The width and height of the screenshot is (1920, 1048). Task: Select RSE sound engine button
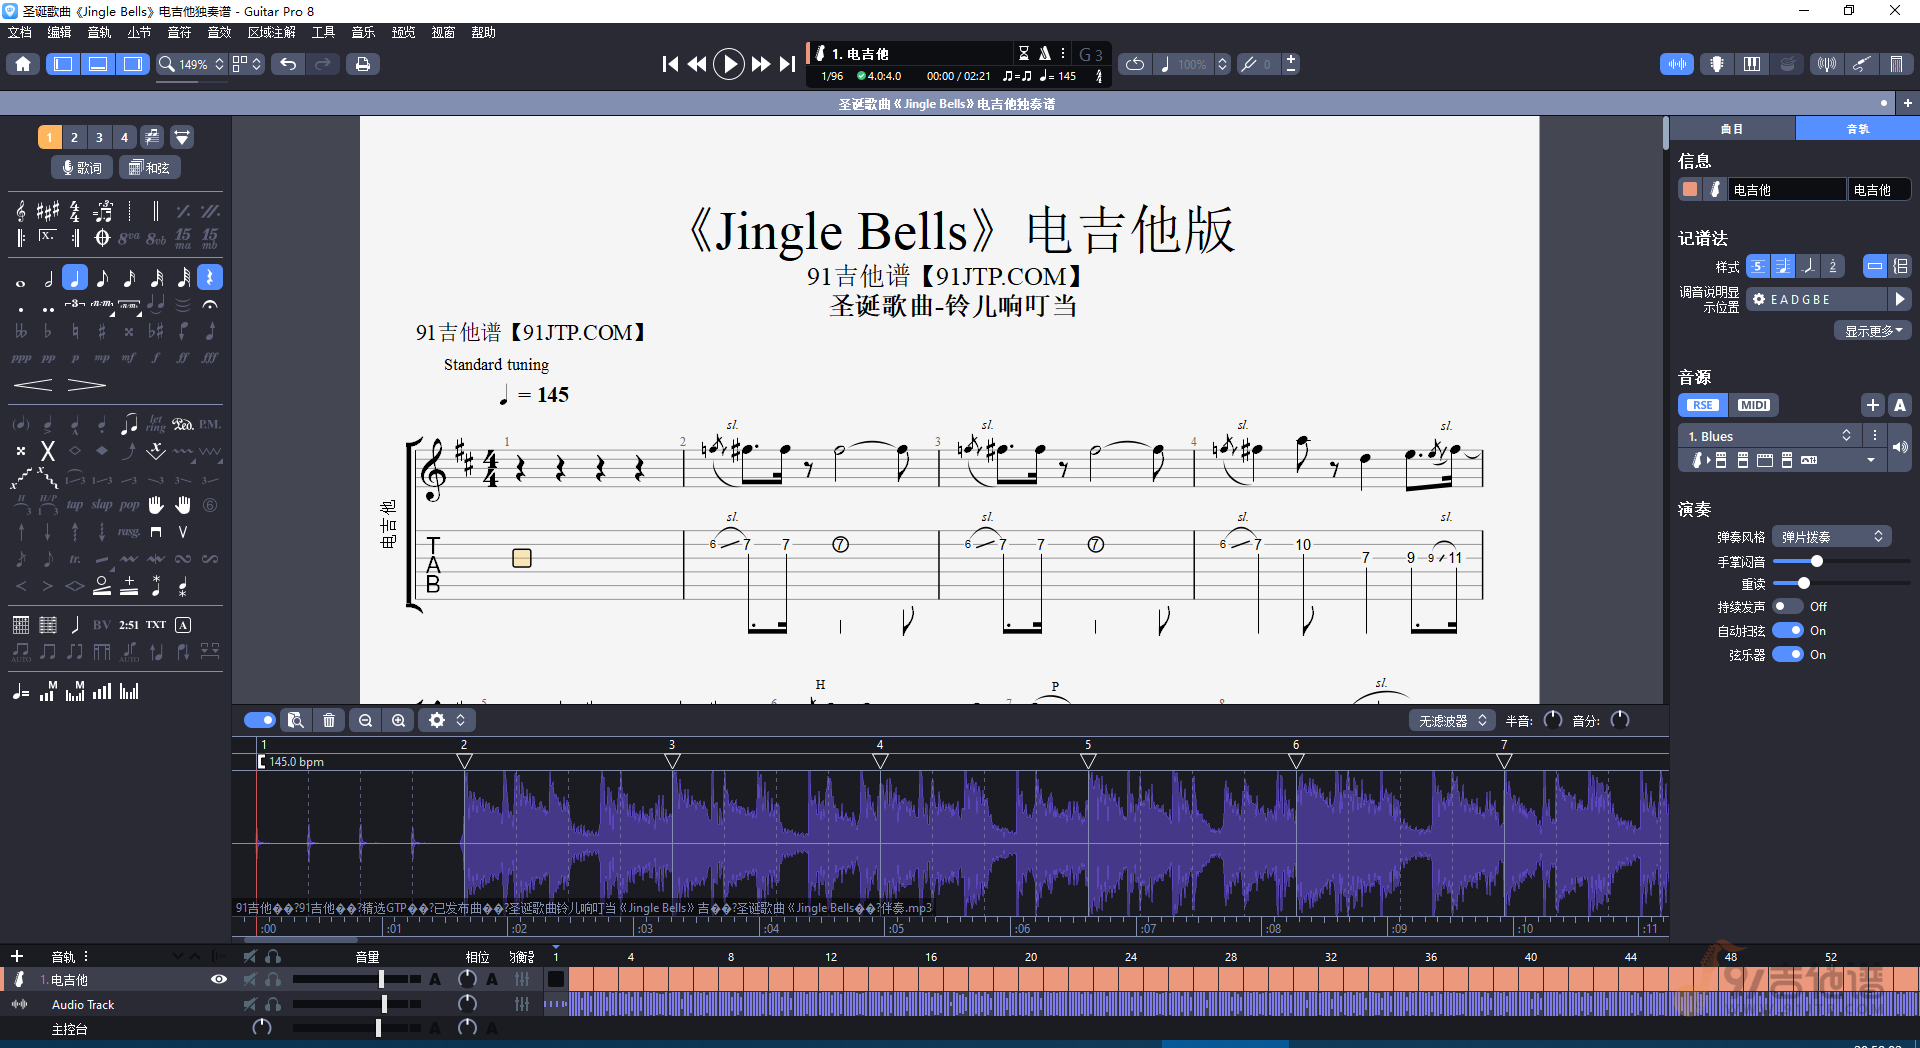(x=1703, y=405)
